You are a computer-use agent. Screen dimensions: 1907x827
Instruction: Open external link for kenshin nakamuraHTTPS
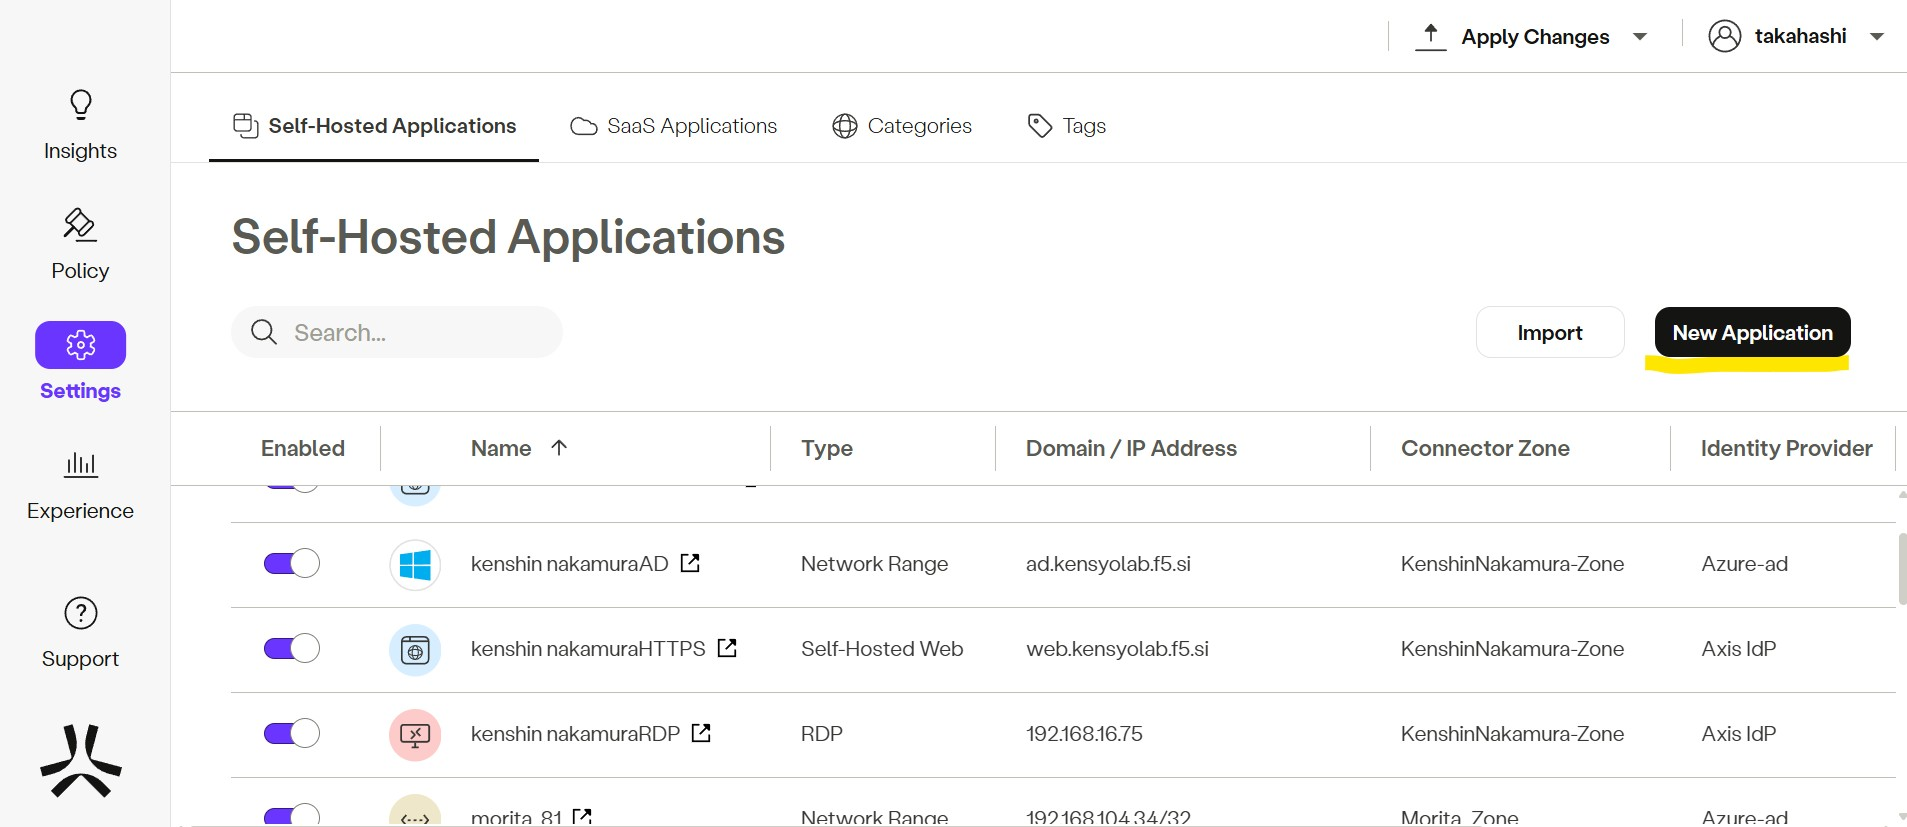click(727, 648)
